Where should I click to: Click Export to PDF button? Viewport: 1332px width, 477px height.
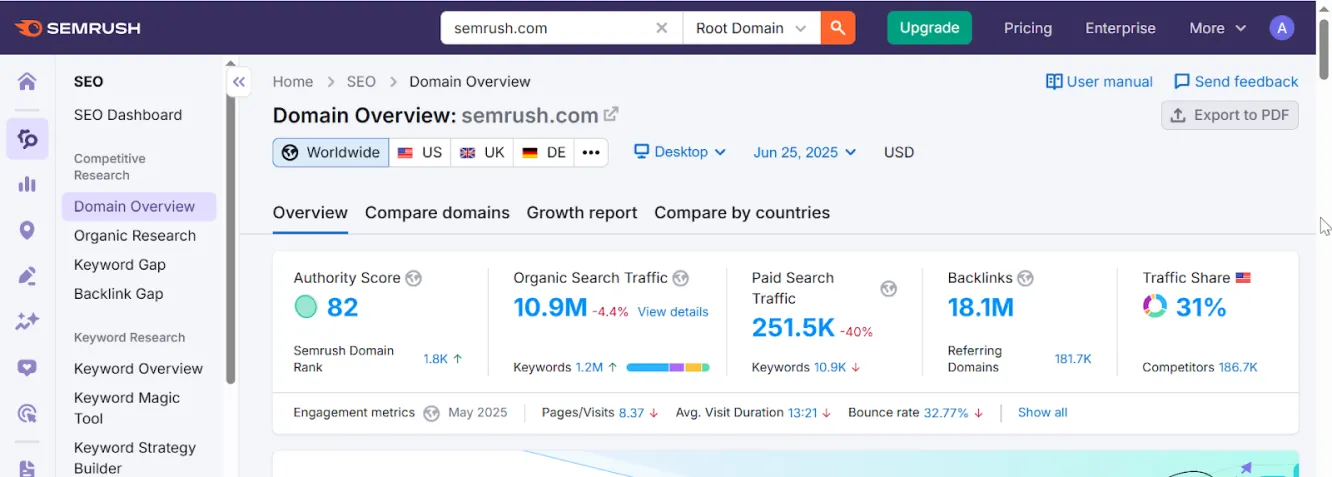click(x=1230, y=115)
